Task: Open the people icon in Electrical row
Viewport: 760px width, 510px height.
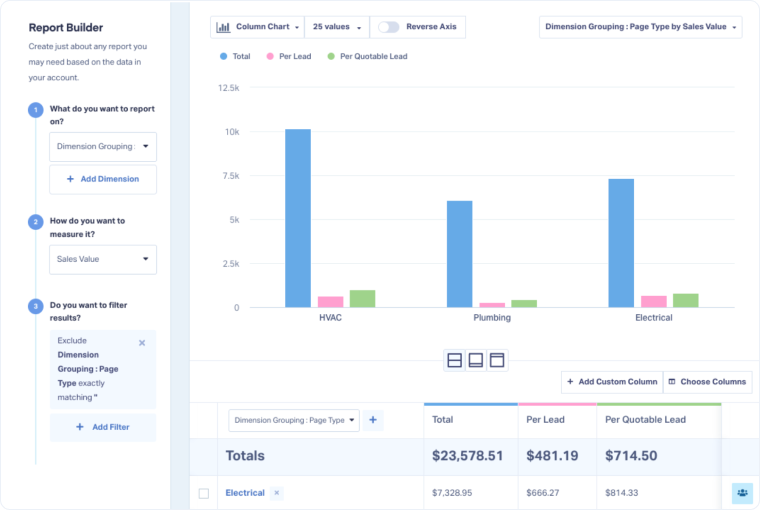Action: (x=742, y=493)
